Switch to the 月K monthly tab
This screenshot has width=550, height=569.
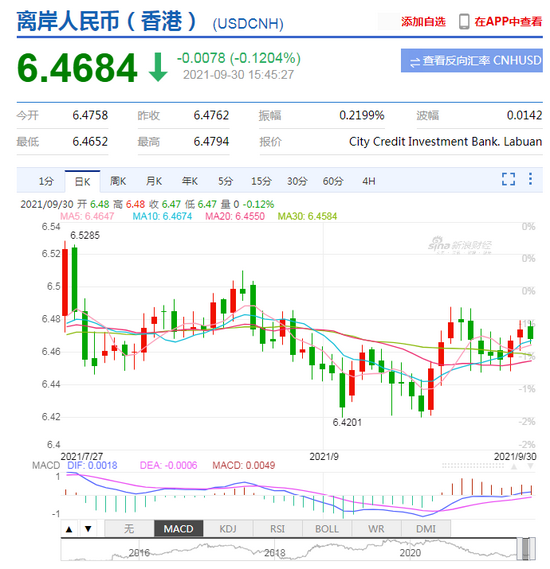(x=154, y=181)
